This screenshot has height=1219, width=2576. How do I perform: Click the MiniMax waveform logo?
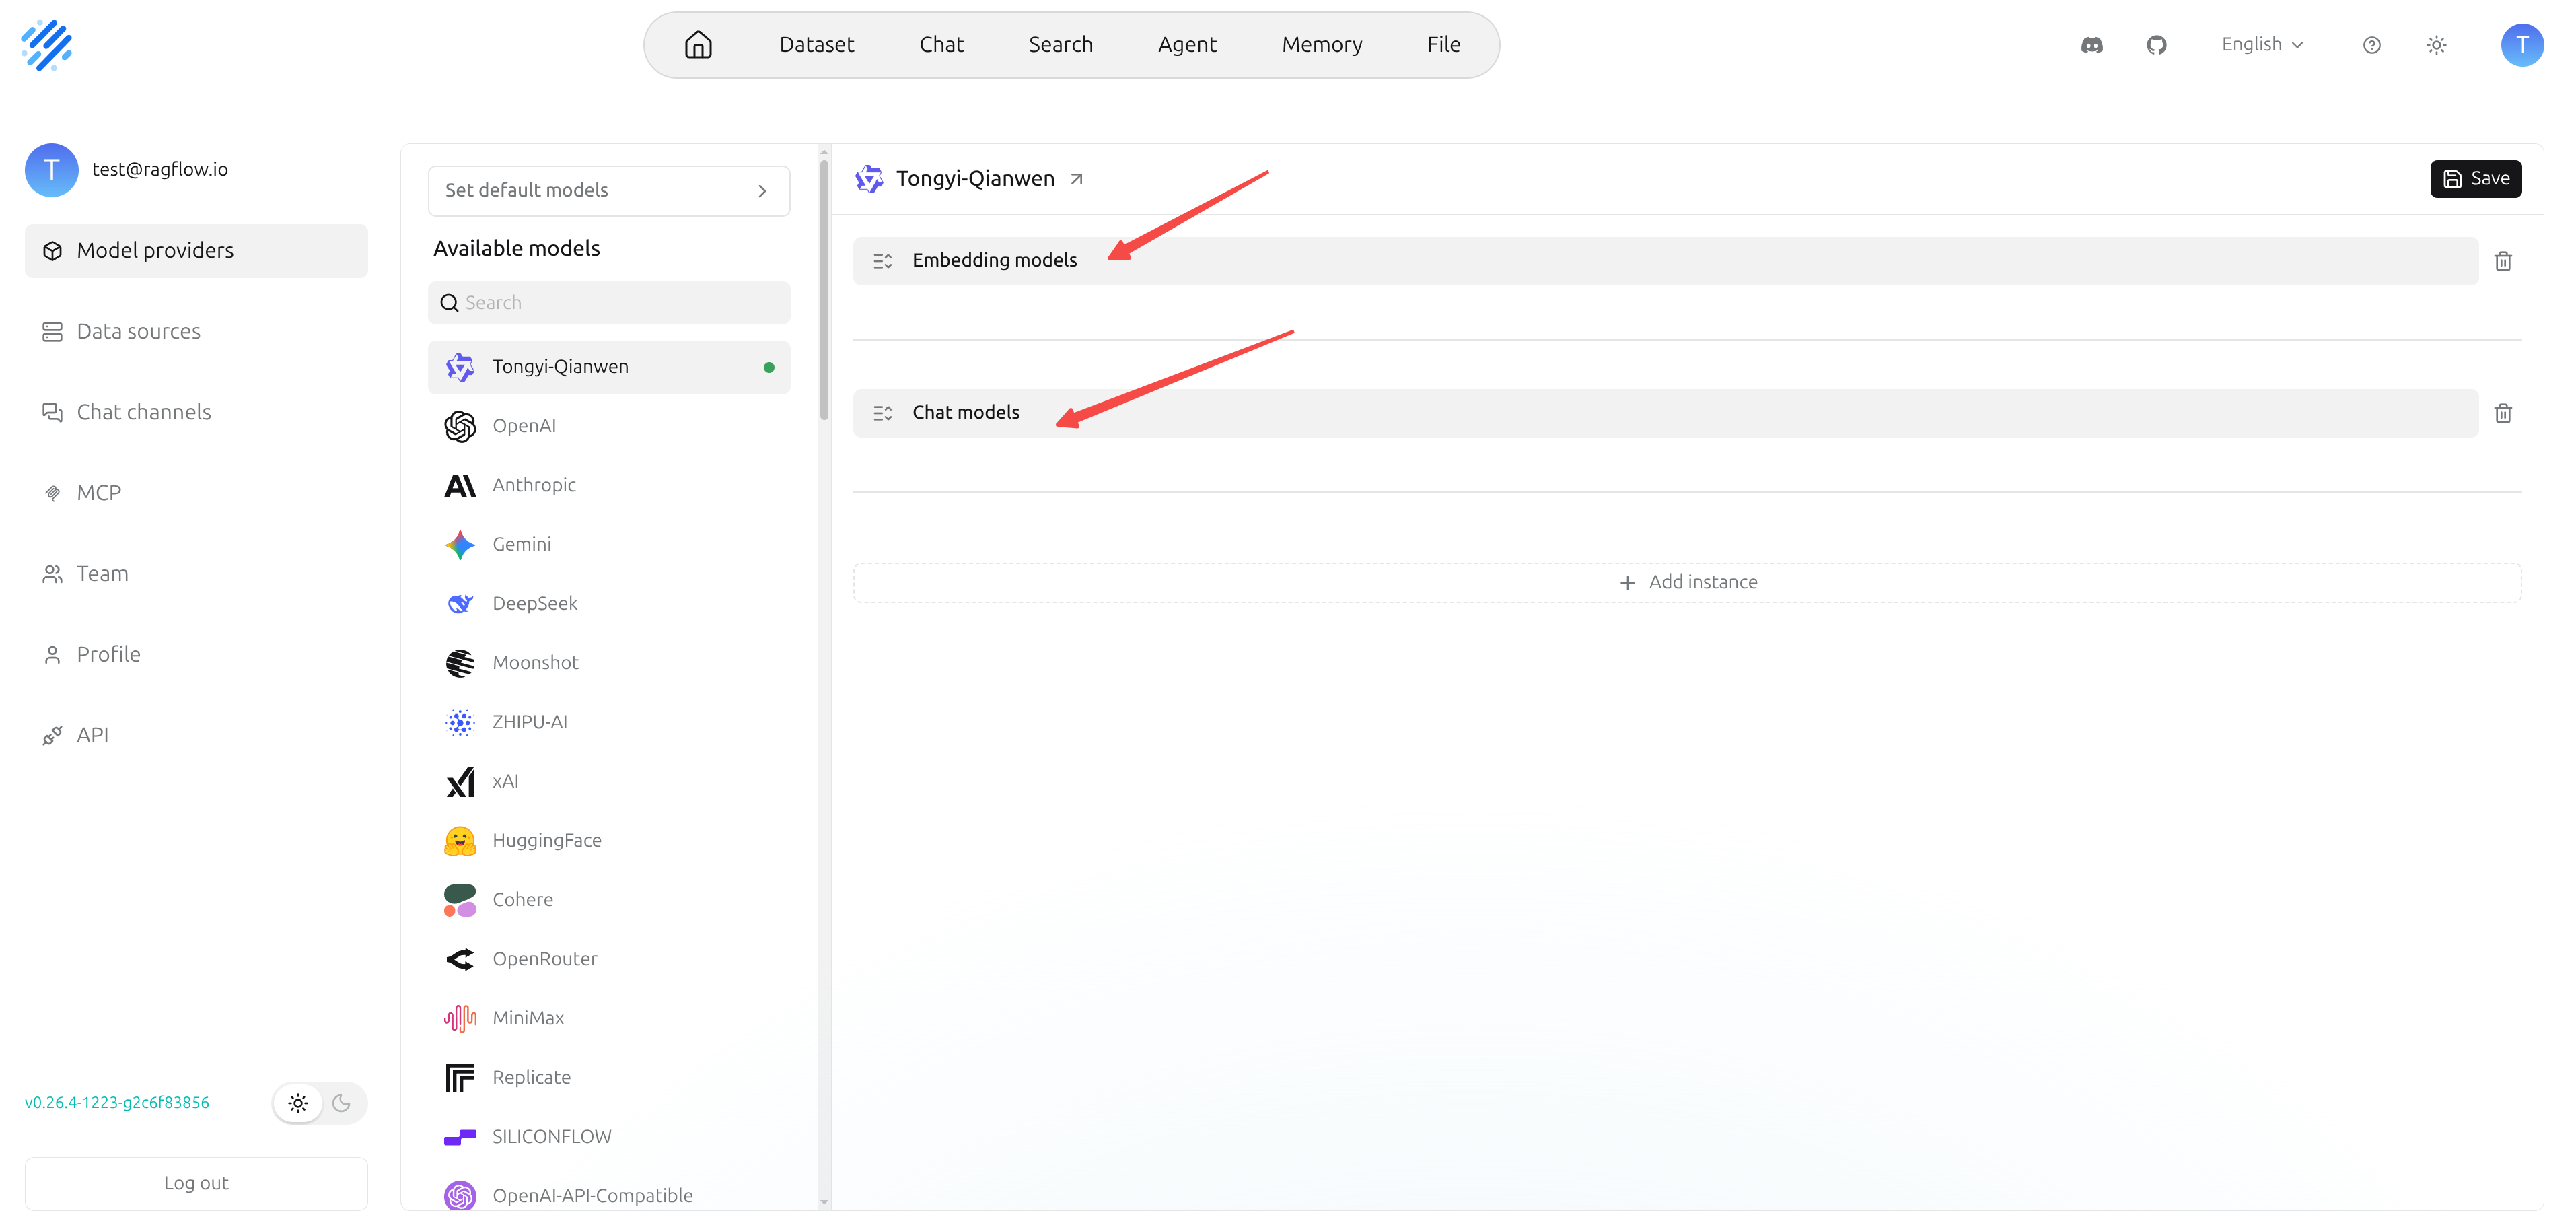[x=460, y=1018]
